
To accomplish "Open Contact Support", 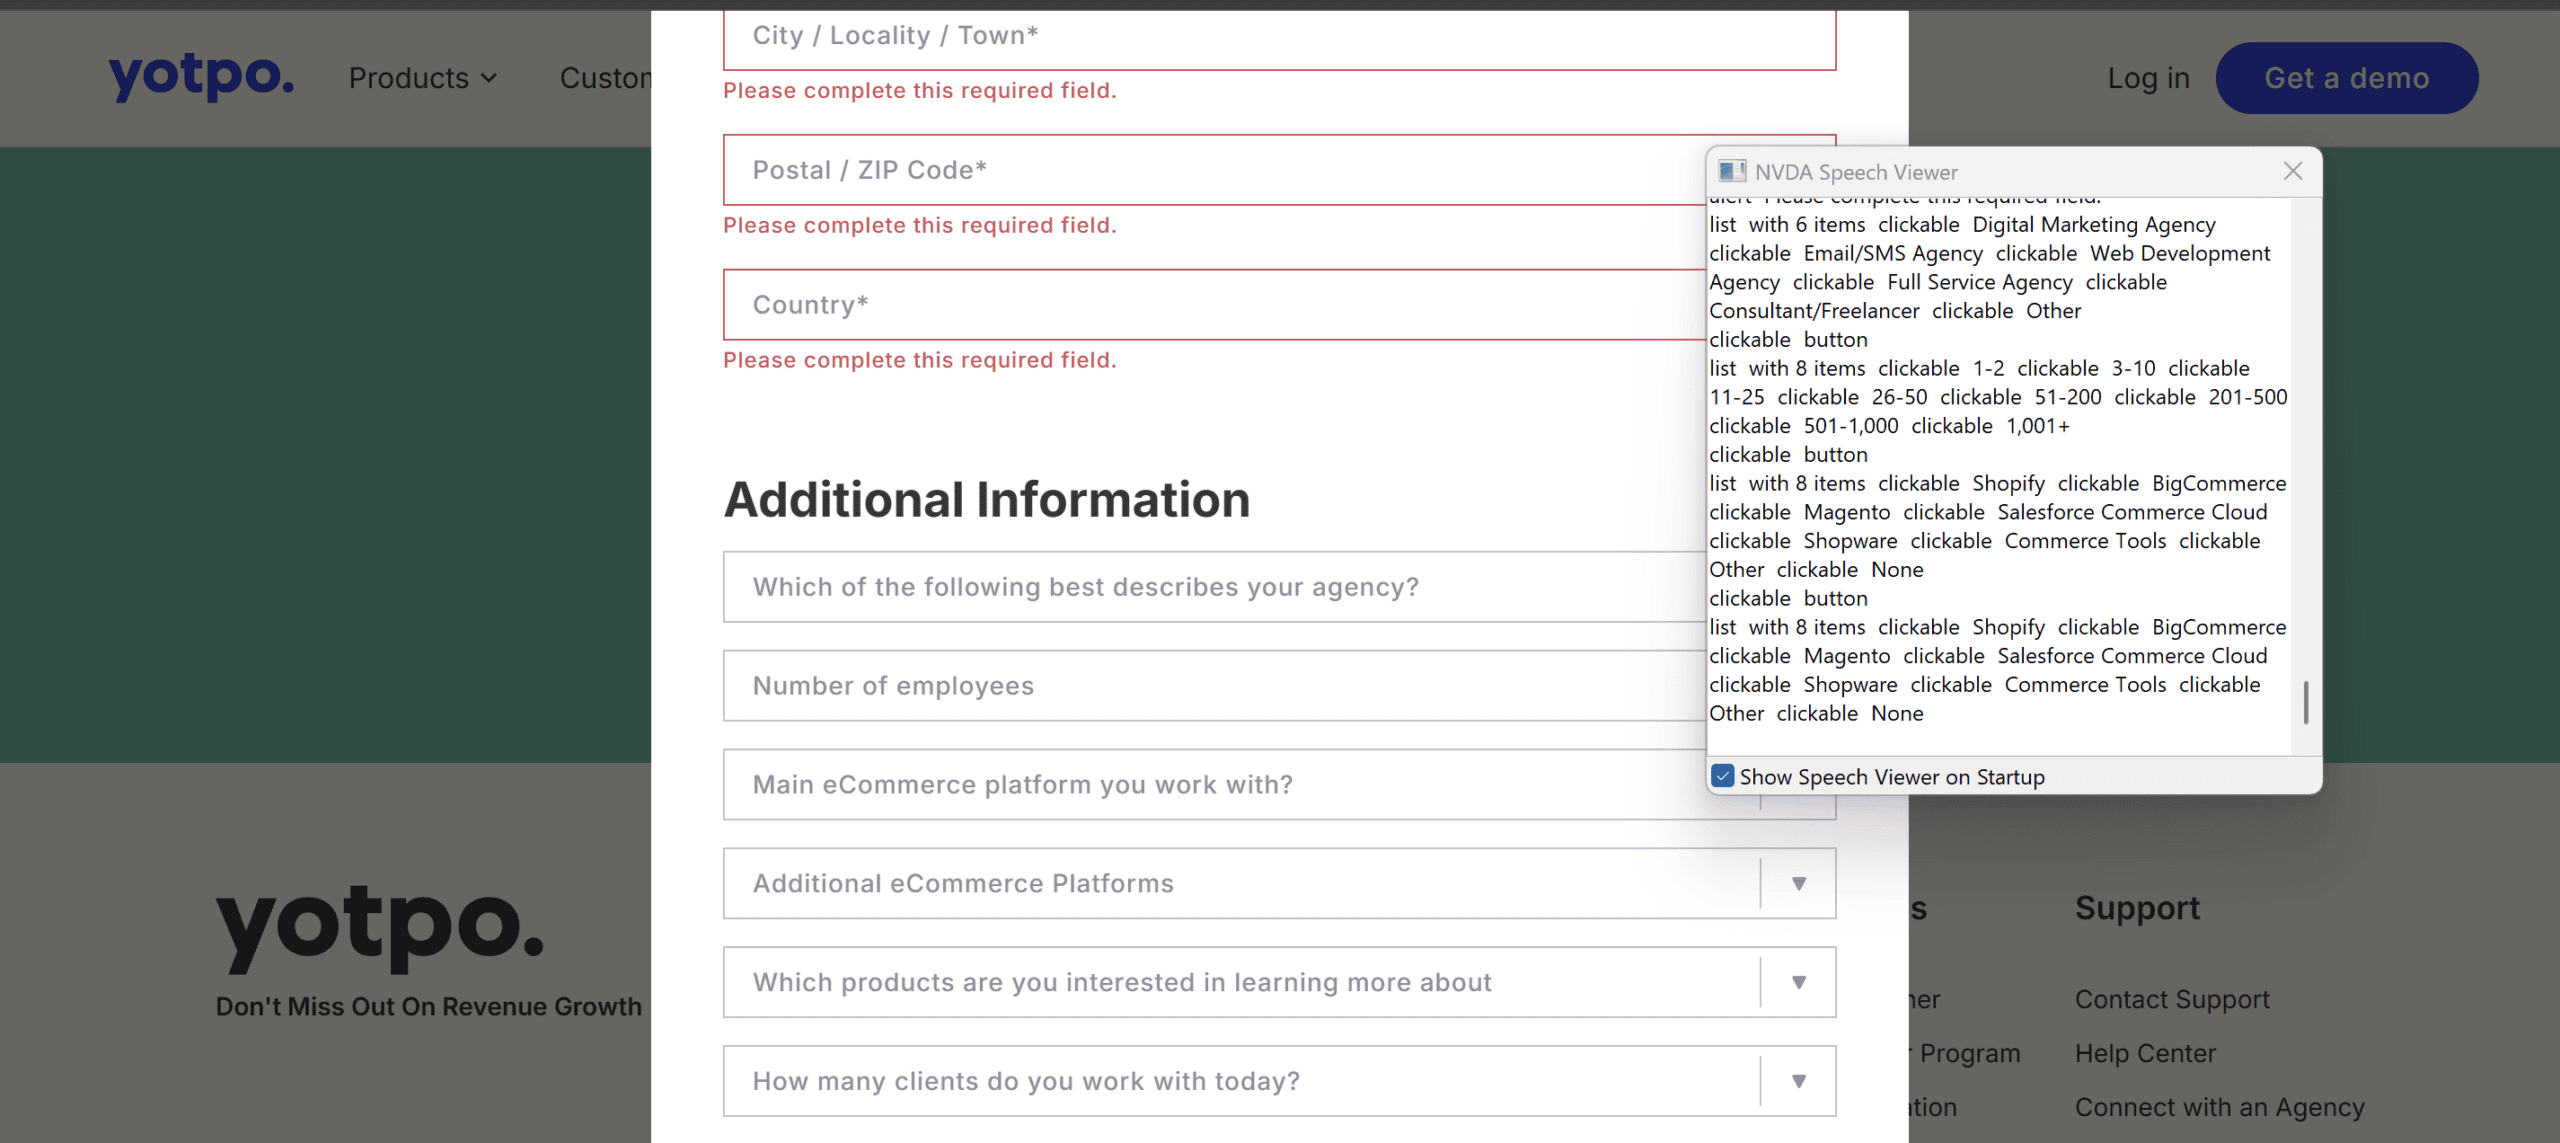I will coord(2172,999).
